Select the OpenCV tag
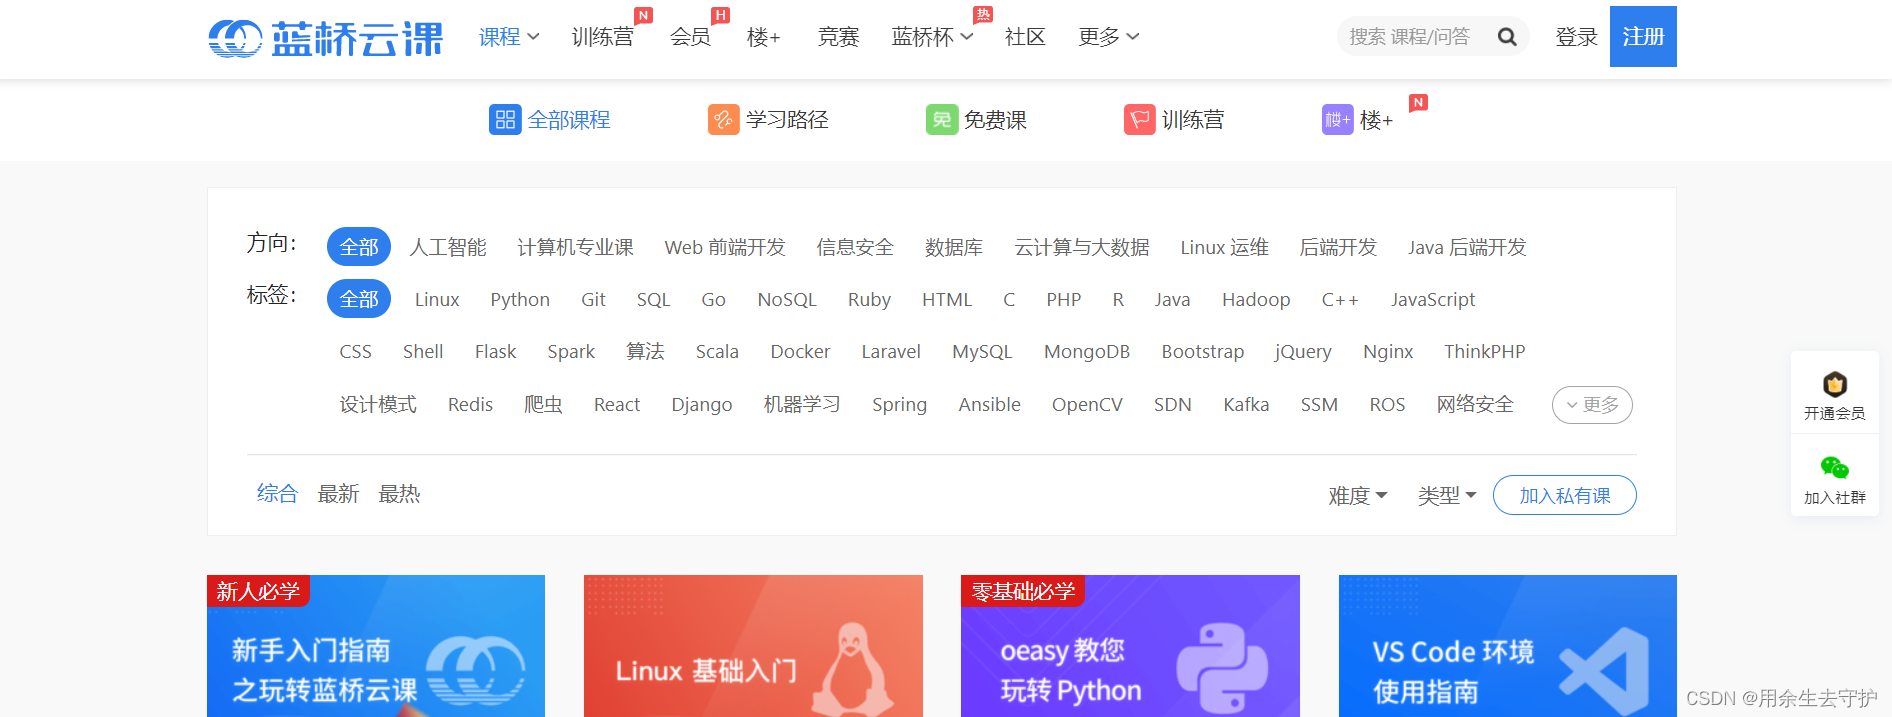The height and width of the screenshot is (717, 1892). [1087, 405]
